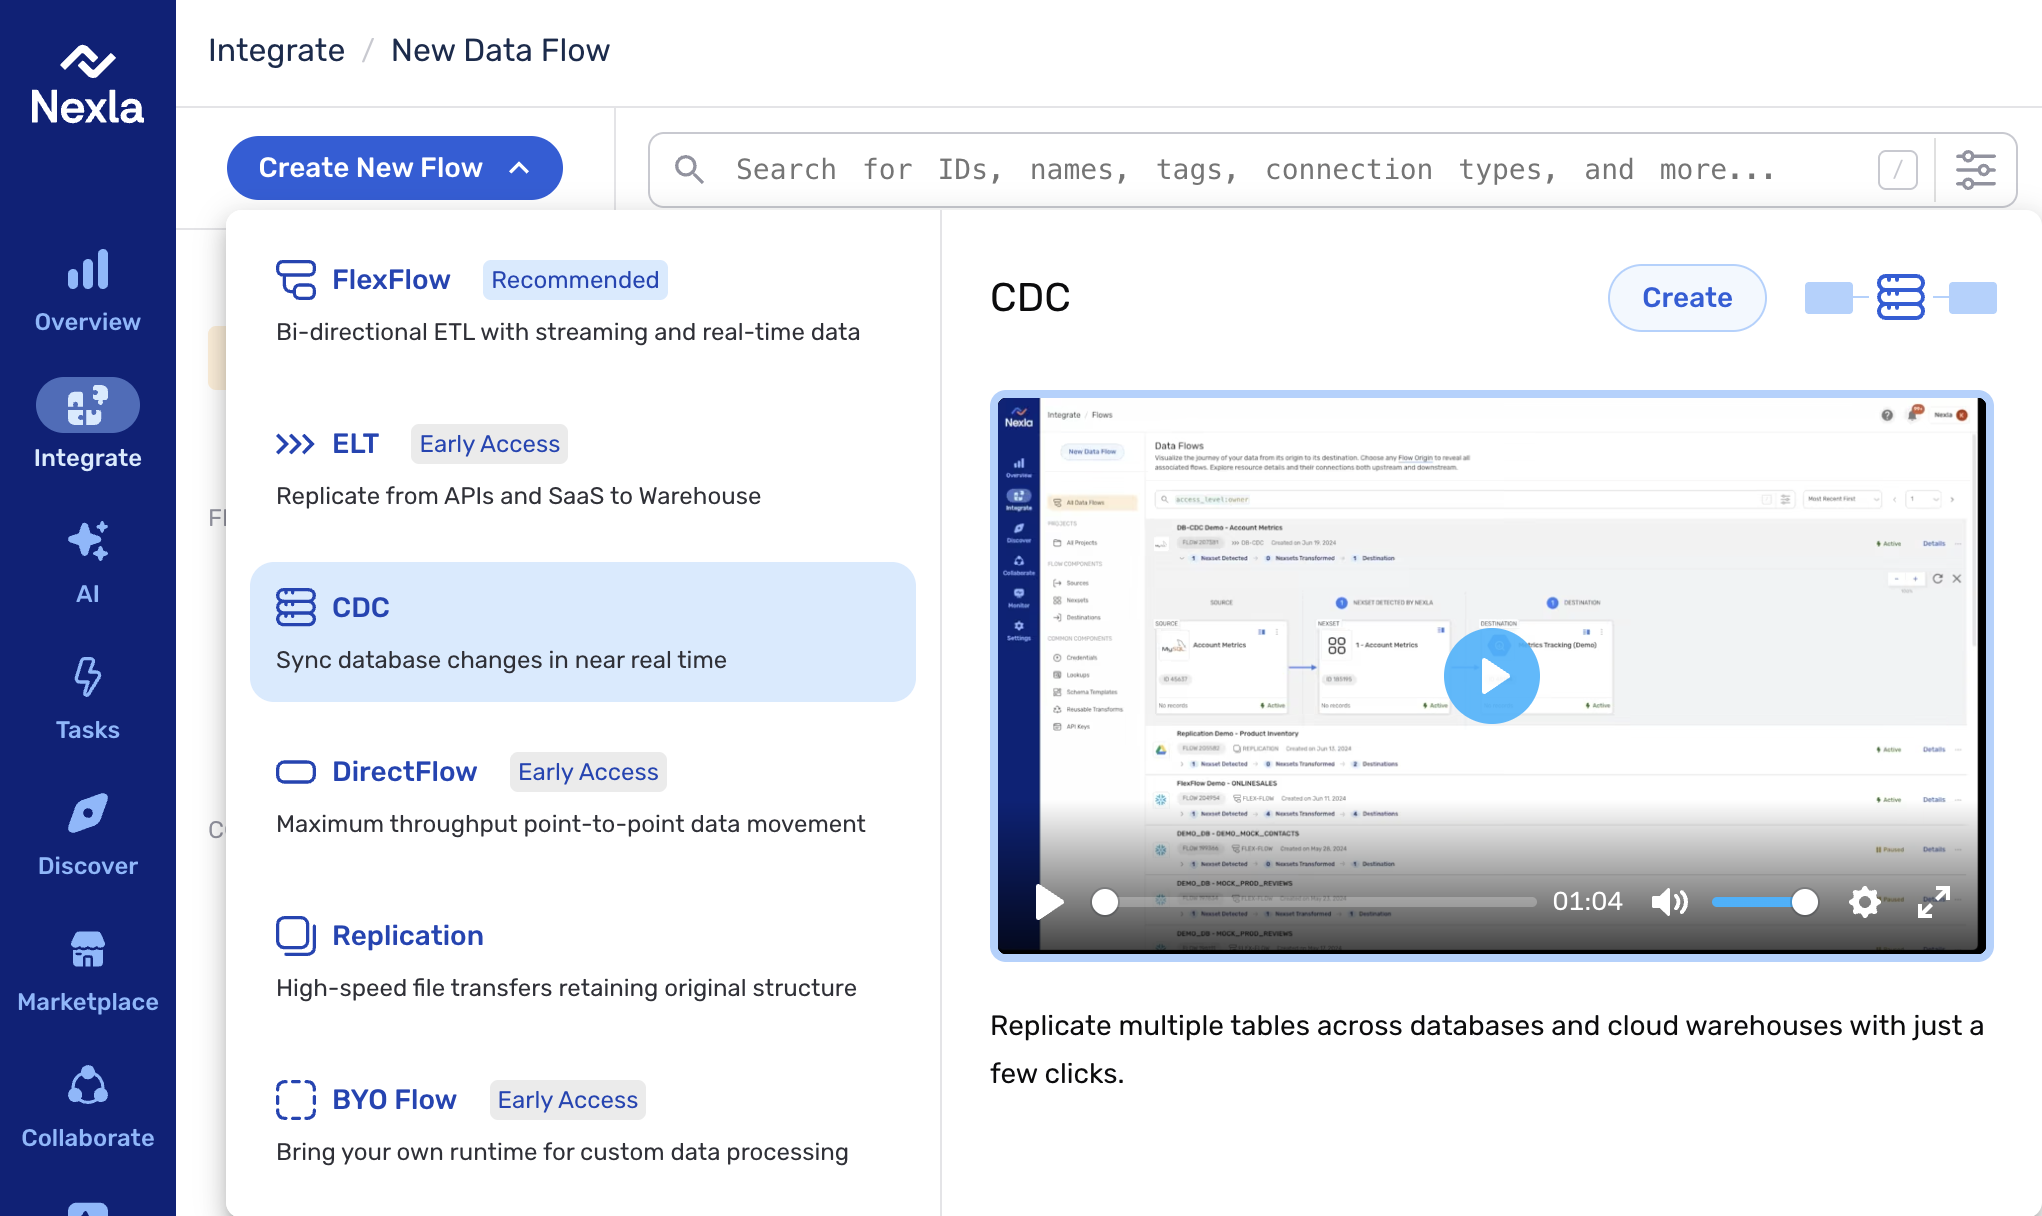
Task: Expand video to fullscreen
Action: tap(1934, 902)
